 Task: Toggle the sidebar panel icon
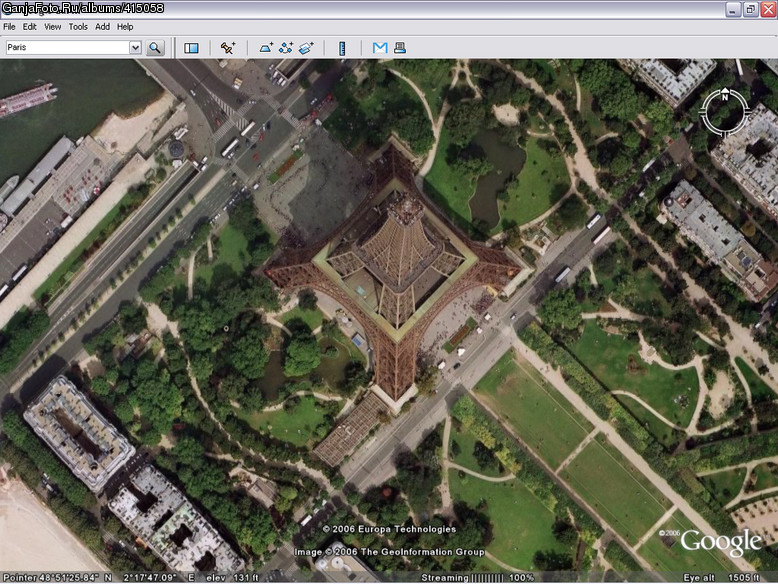point(191,48)
